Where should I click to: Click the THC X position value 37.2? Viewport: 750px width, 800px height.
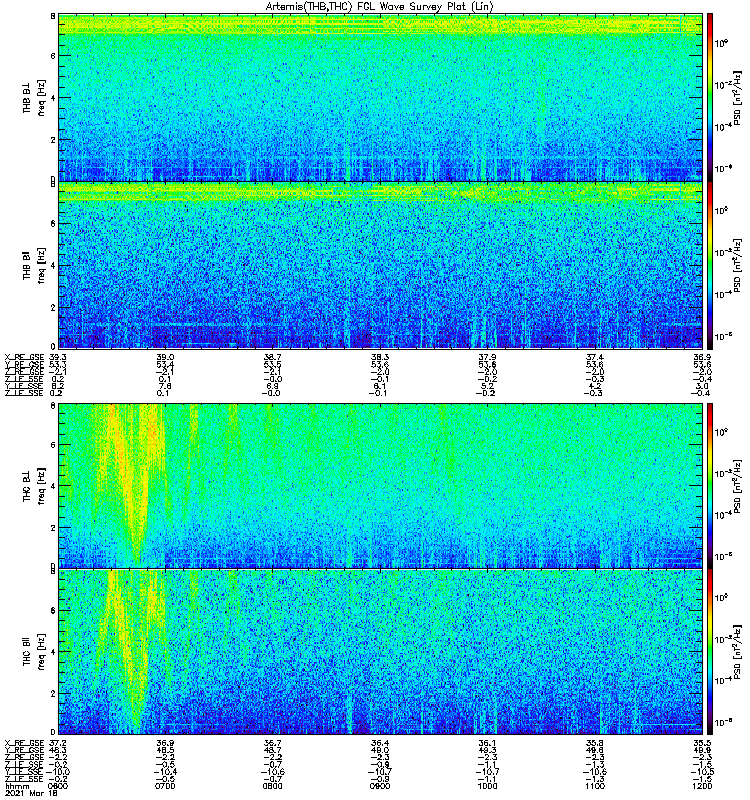(x=58, y=743)
